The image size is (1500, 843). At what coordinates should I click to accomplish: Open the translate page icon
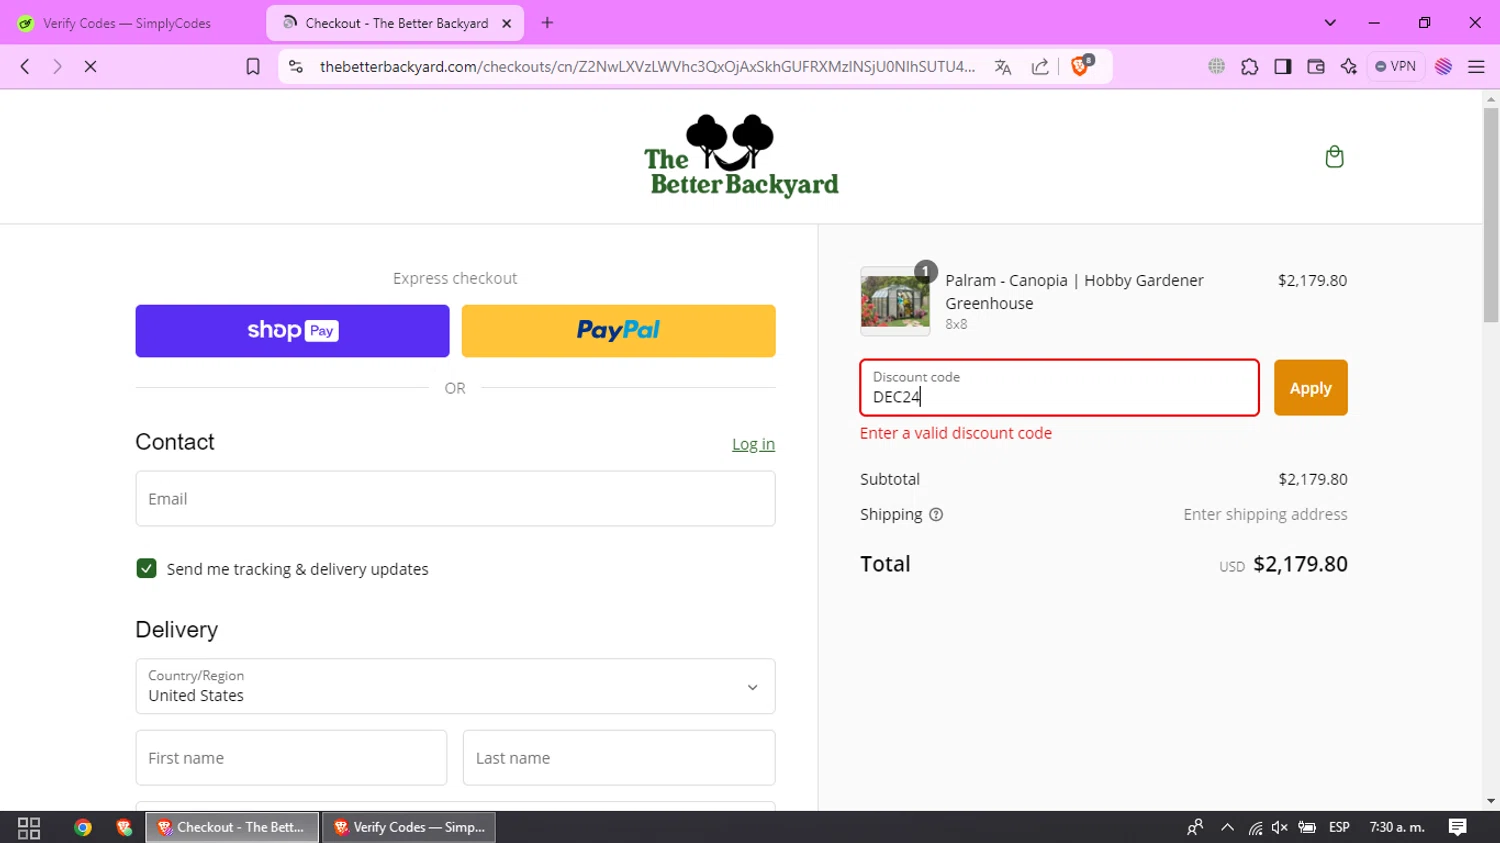pyautogui.click(x=1003, y=67)
